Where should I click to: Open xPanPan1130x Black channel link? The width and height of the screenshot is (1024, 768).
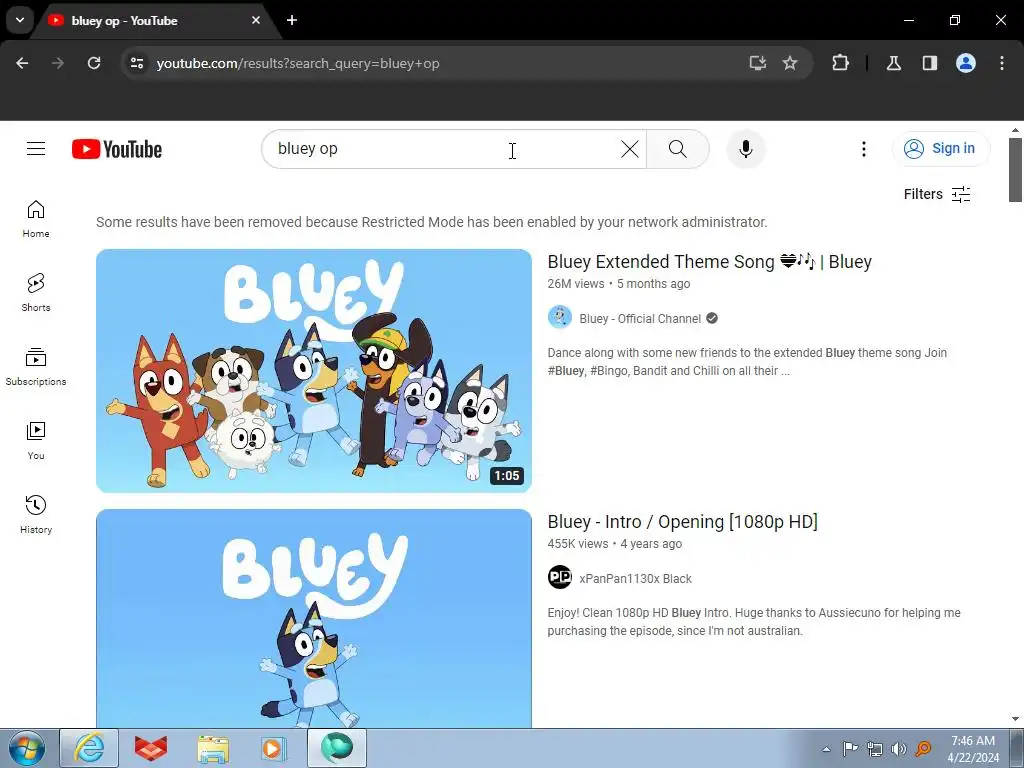click(635, 579)
